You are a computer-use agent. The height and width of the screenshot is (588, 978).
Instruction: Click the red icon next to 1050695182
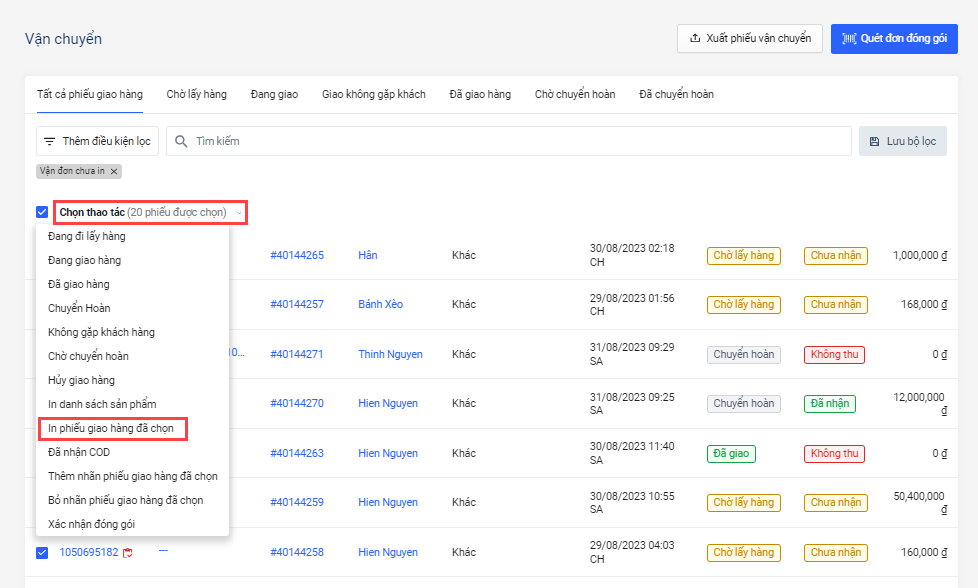[x=128, y=553]
